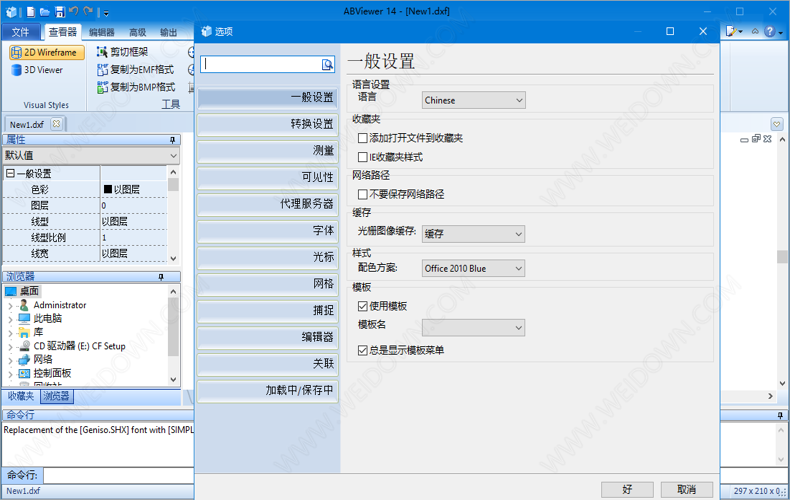Cancel options with the 取消 button
Image resolution: width=790 pixels, height=500 pixels.
[687, 489]
